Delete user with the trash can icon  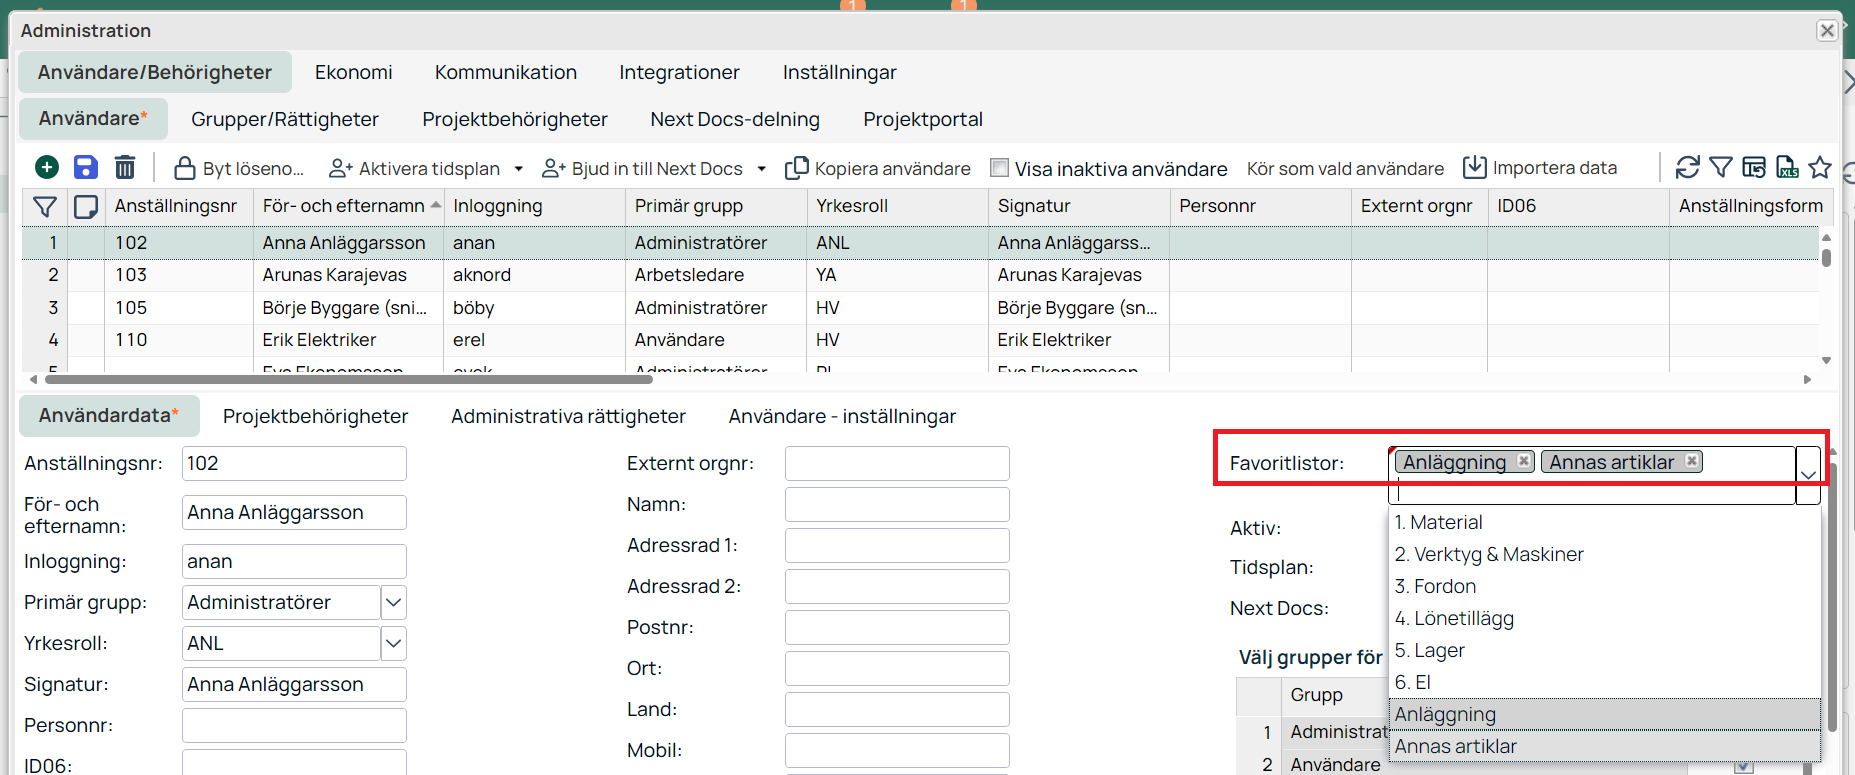point(125,167)
